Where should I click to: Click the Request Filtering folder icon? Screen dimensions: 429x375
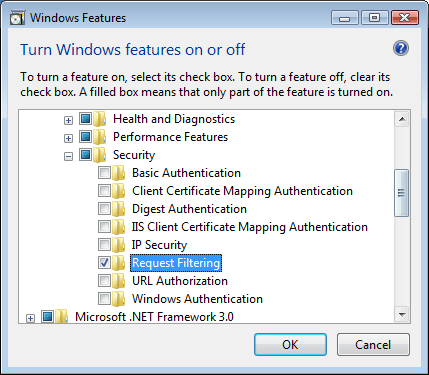pyautogui.click(x=118, y=263)
